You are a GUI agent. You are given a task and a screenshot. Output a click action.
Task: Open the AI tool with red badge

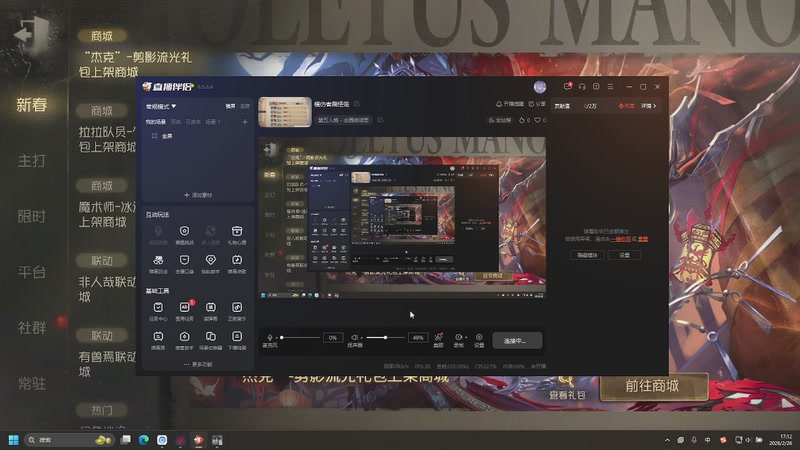click(184, 311)
